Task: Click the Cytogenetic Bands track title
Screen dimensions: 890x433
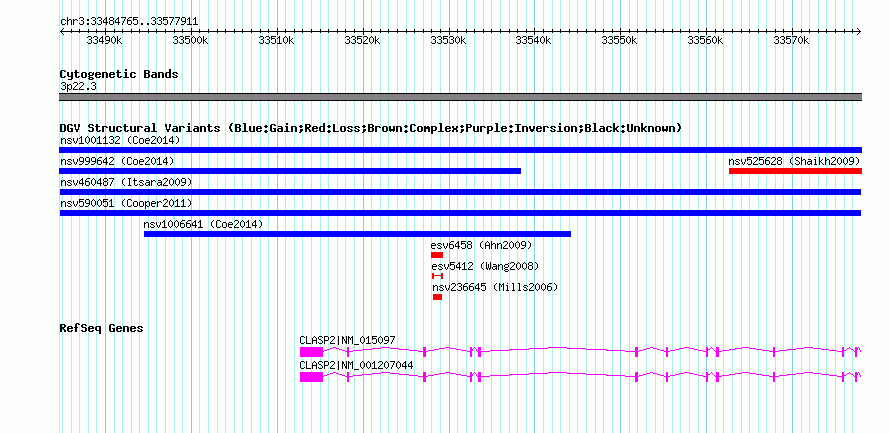Action: [119, 74]
